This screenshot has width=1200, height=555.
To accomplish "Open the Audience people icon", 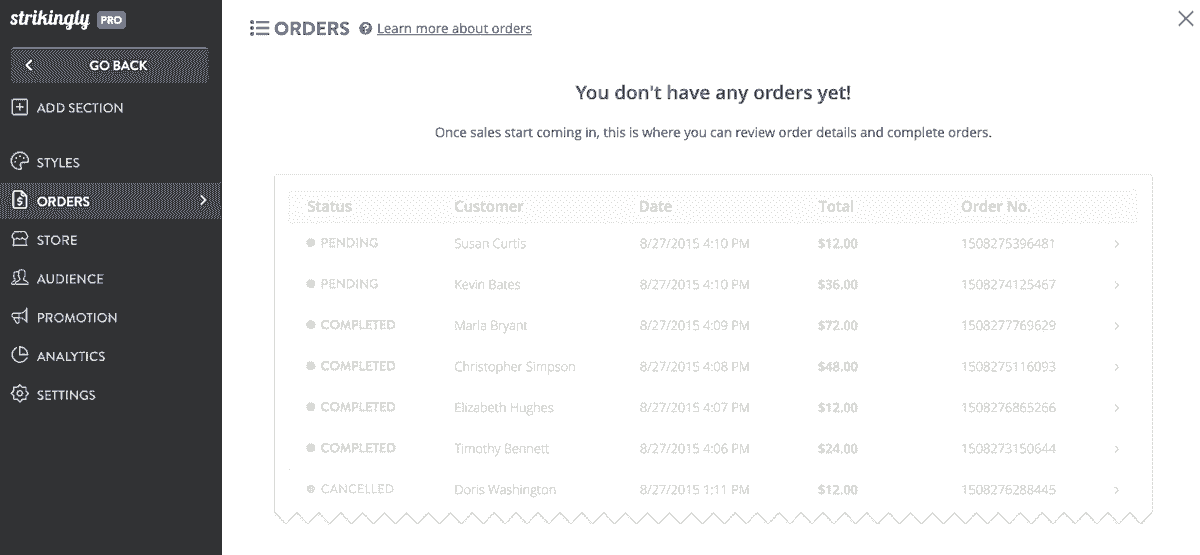I will (x=19, y=278).
